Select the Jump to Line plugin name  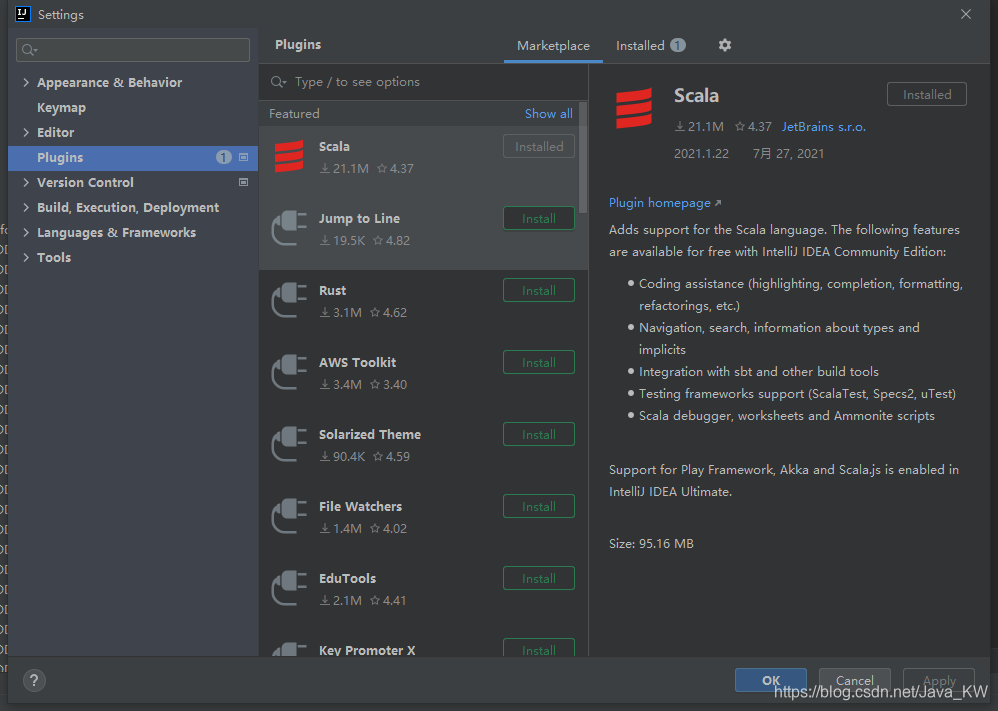click(x=359, y=218)
